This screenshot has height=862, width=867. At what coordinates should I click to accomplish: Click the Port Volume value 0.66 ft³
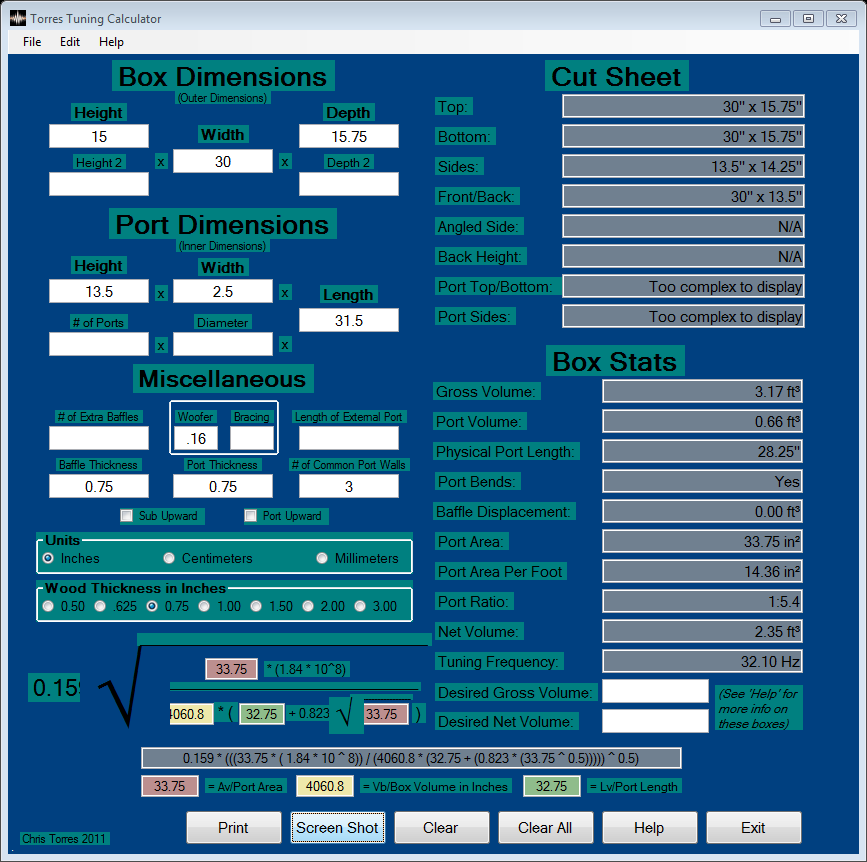702,421
